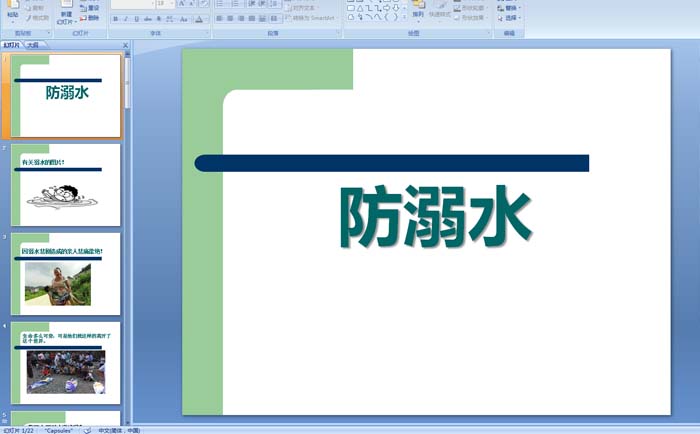The width and height of the screenshot is (700, 434).
Task: Open the Columns menu
Action: coord(275,18)
